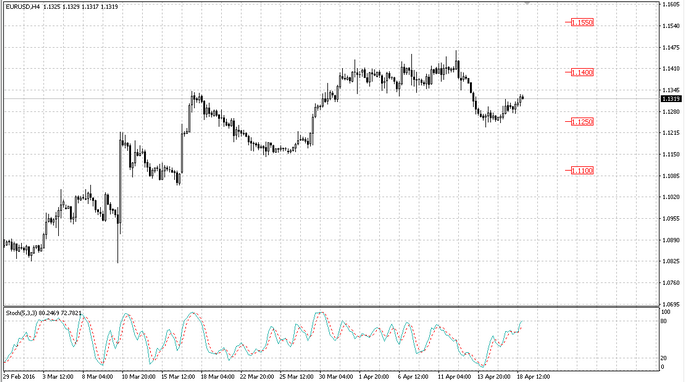Select the red 1.1100 level label
685x382 pixels.
pos(582,170)
